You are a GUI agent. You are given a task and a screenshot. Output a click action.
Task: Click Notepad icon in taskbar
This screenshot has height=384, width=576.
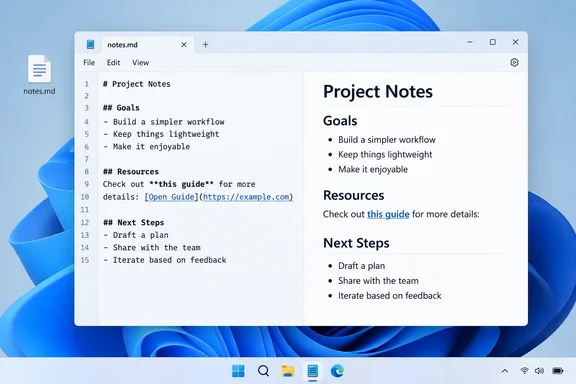click(x=313, y=371)
